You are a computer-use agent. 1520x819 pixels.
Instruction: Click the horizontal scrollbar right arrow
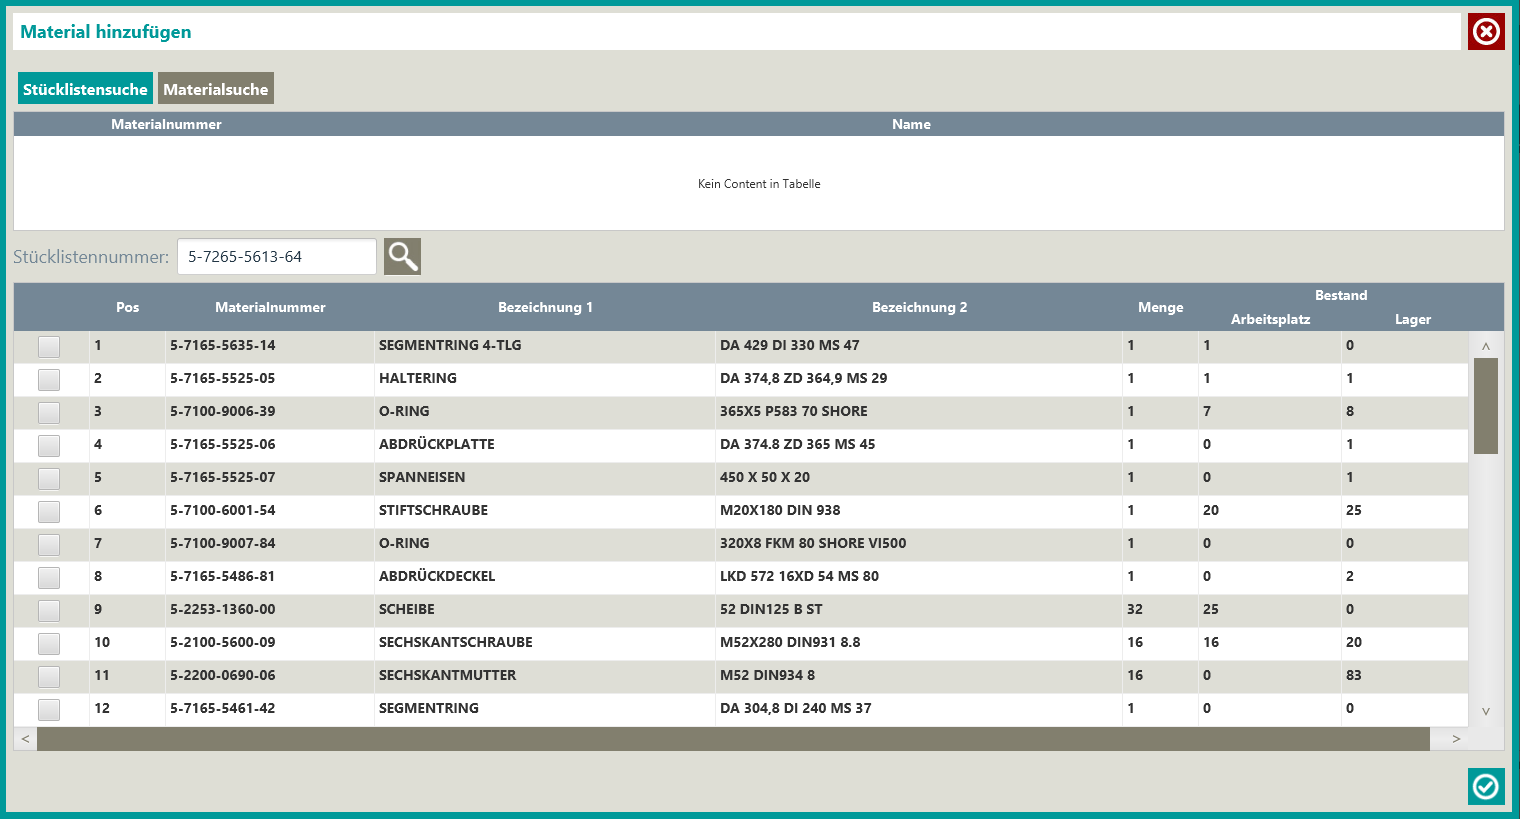[x=1456, y=739]
